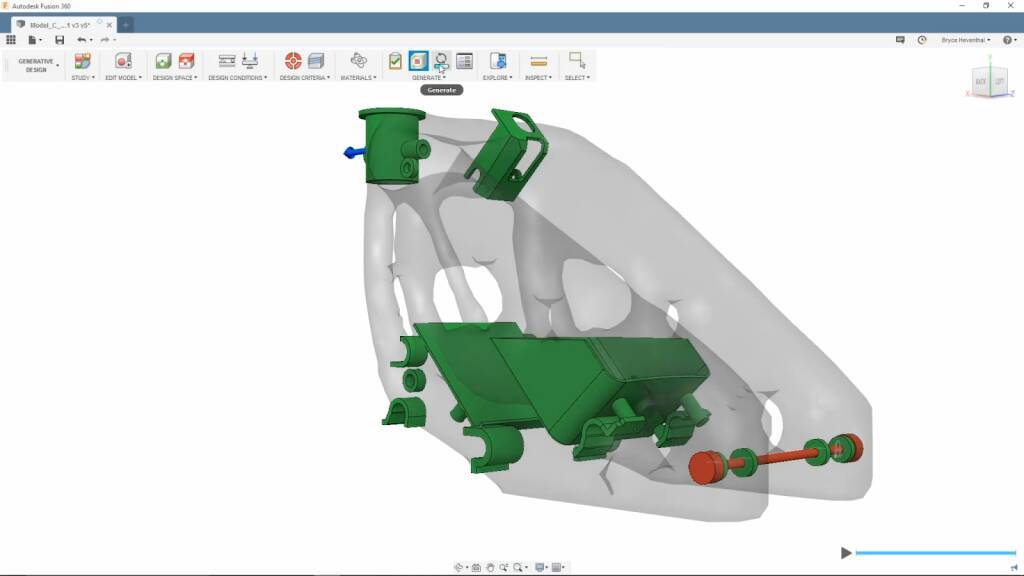Click the Save icon in the quick bar

(59, 40)
